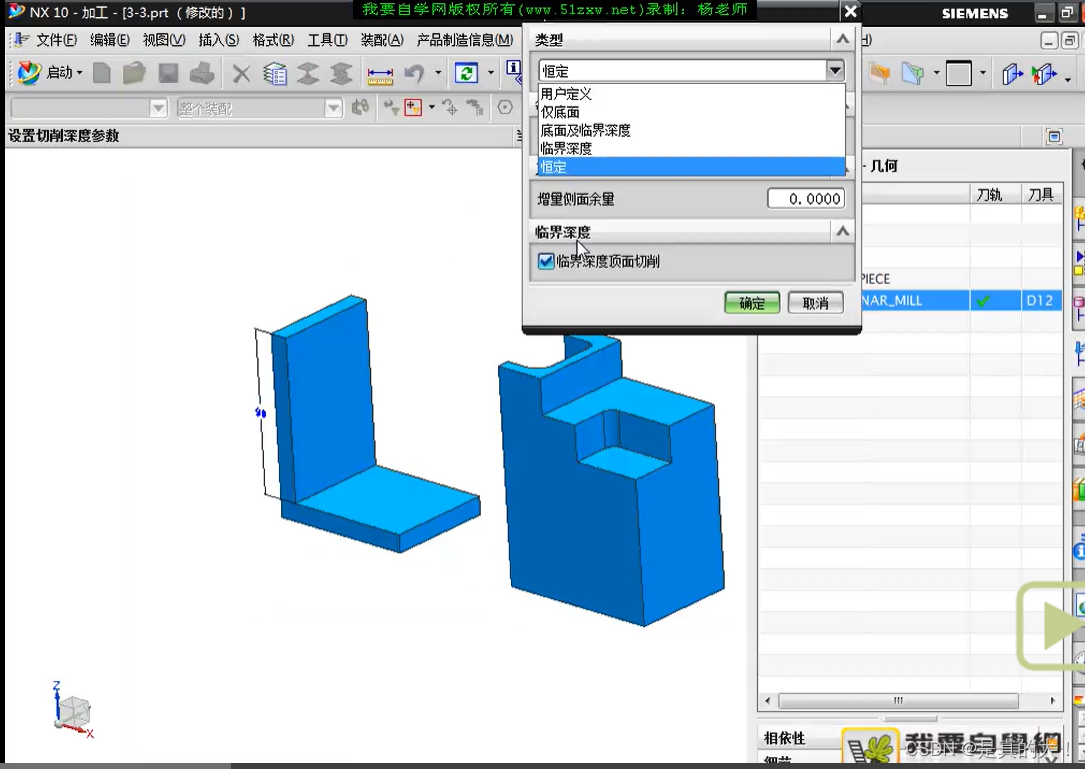The width and height of the screenshot is (1085, 769).
Task: Open the rendering style dropdown arrow
Action: [936, 73]
